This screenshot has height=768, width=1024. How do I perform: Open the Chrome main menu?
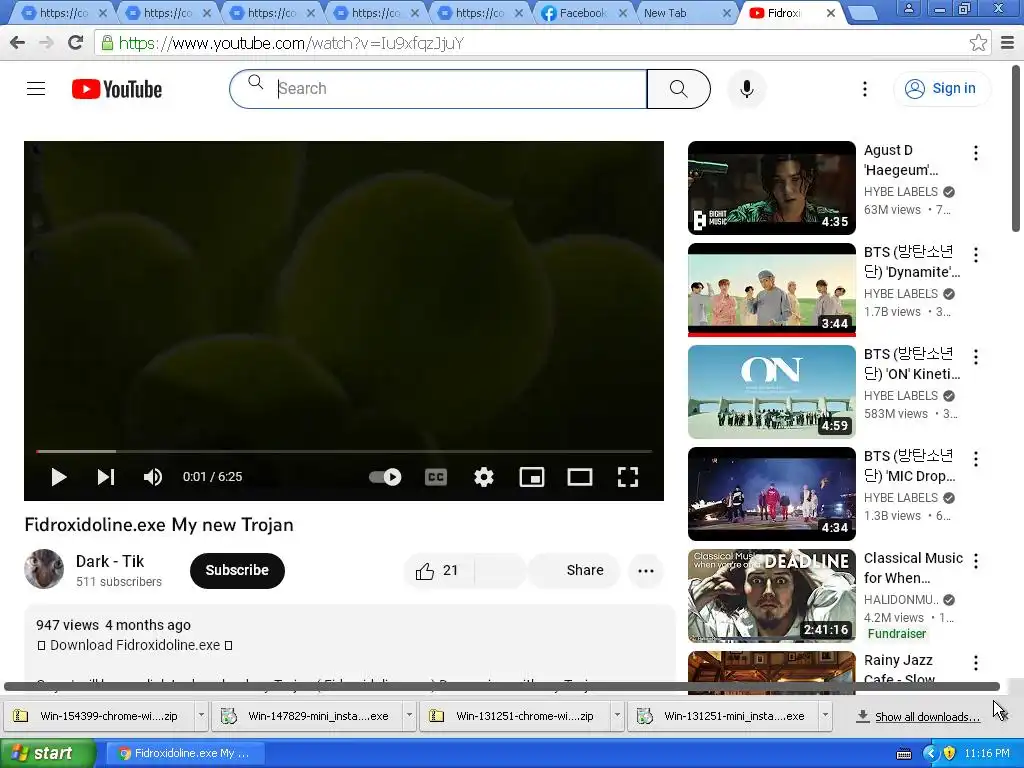tap(1008, 43)
